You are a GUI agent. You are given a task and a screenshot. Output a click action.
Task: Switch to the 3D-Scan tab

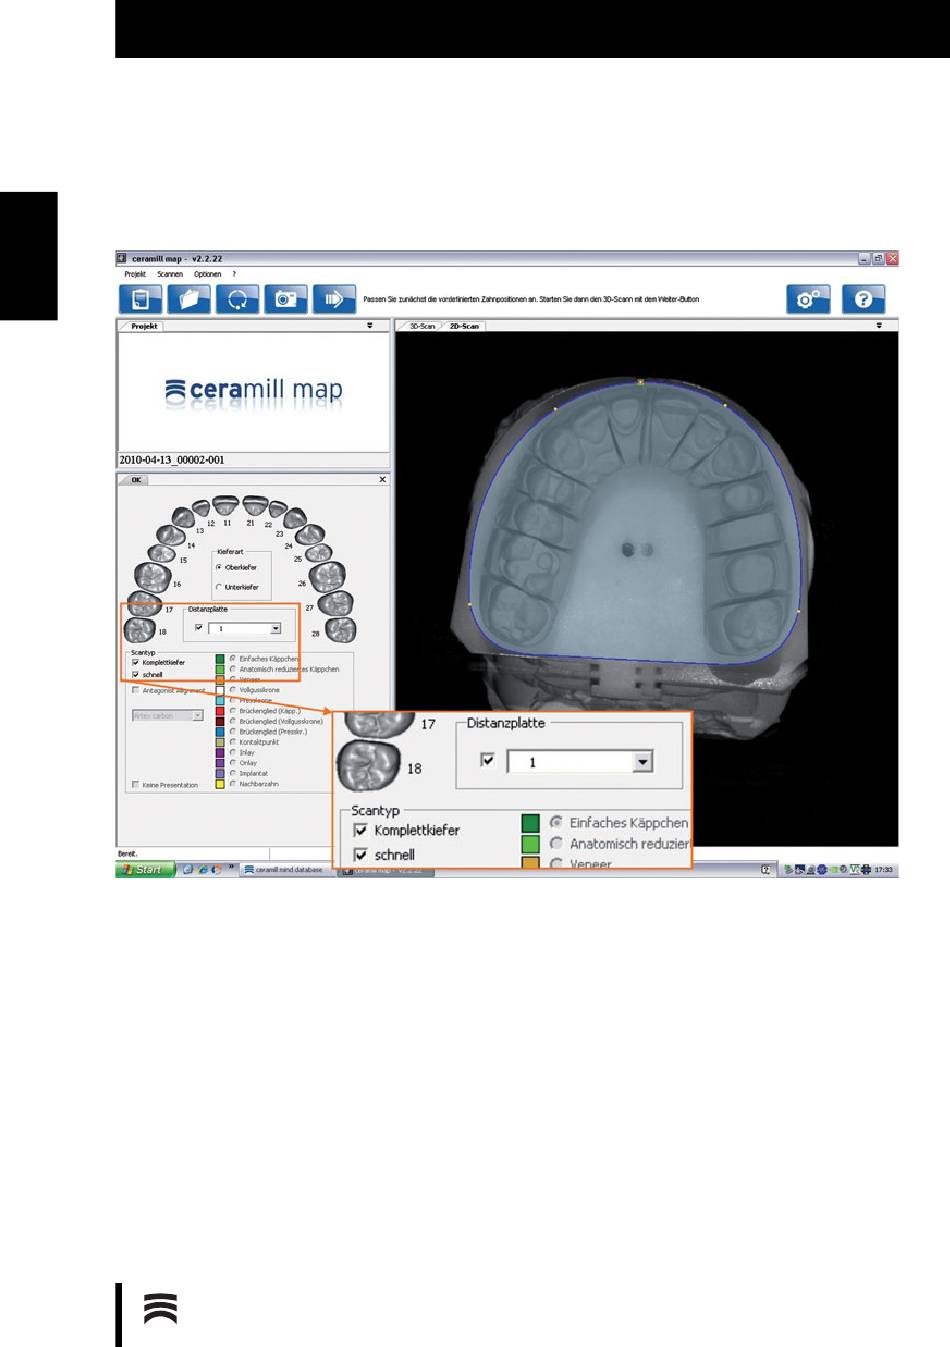pyautogui.click(x=421, y=326)
